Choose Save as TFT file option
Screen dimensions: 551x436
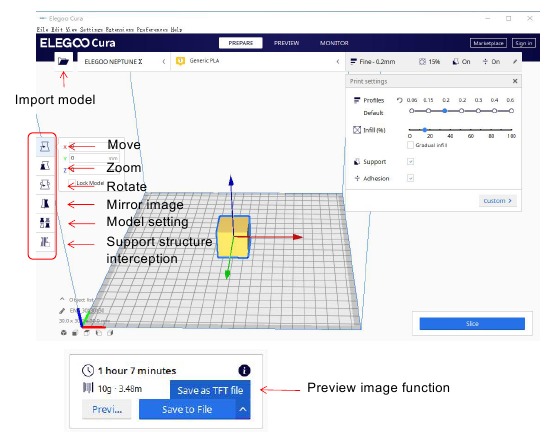210,390
